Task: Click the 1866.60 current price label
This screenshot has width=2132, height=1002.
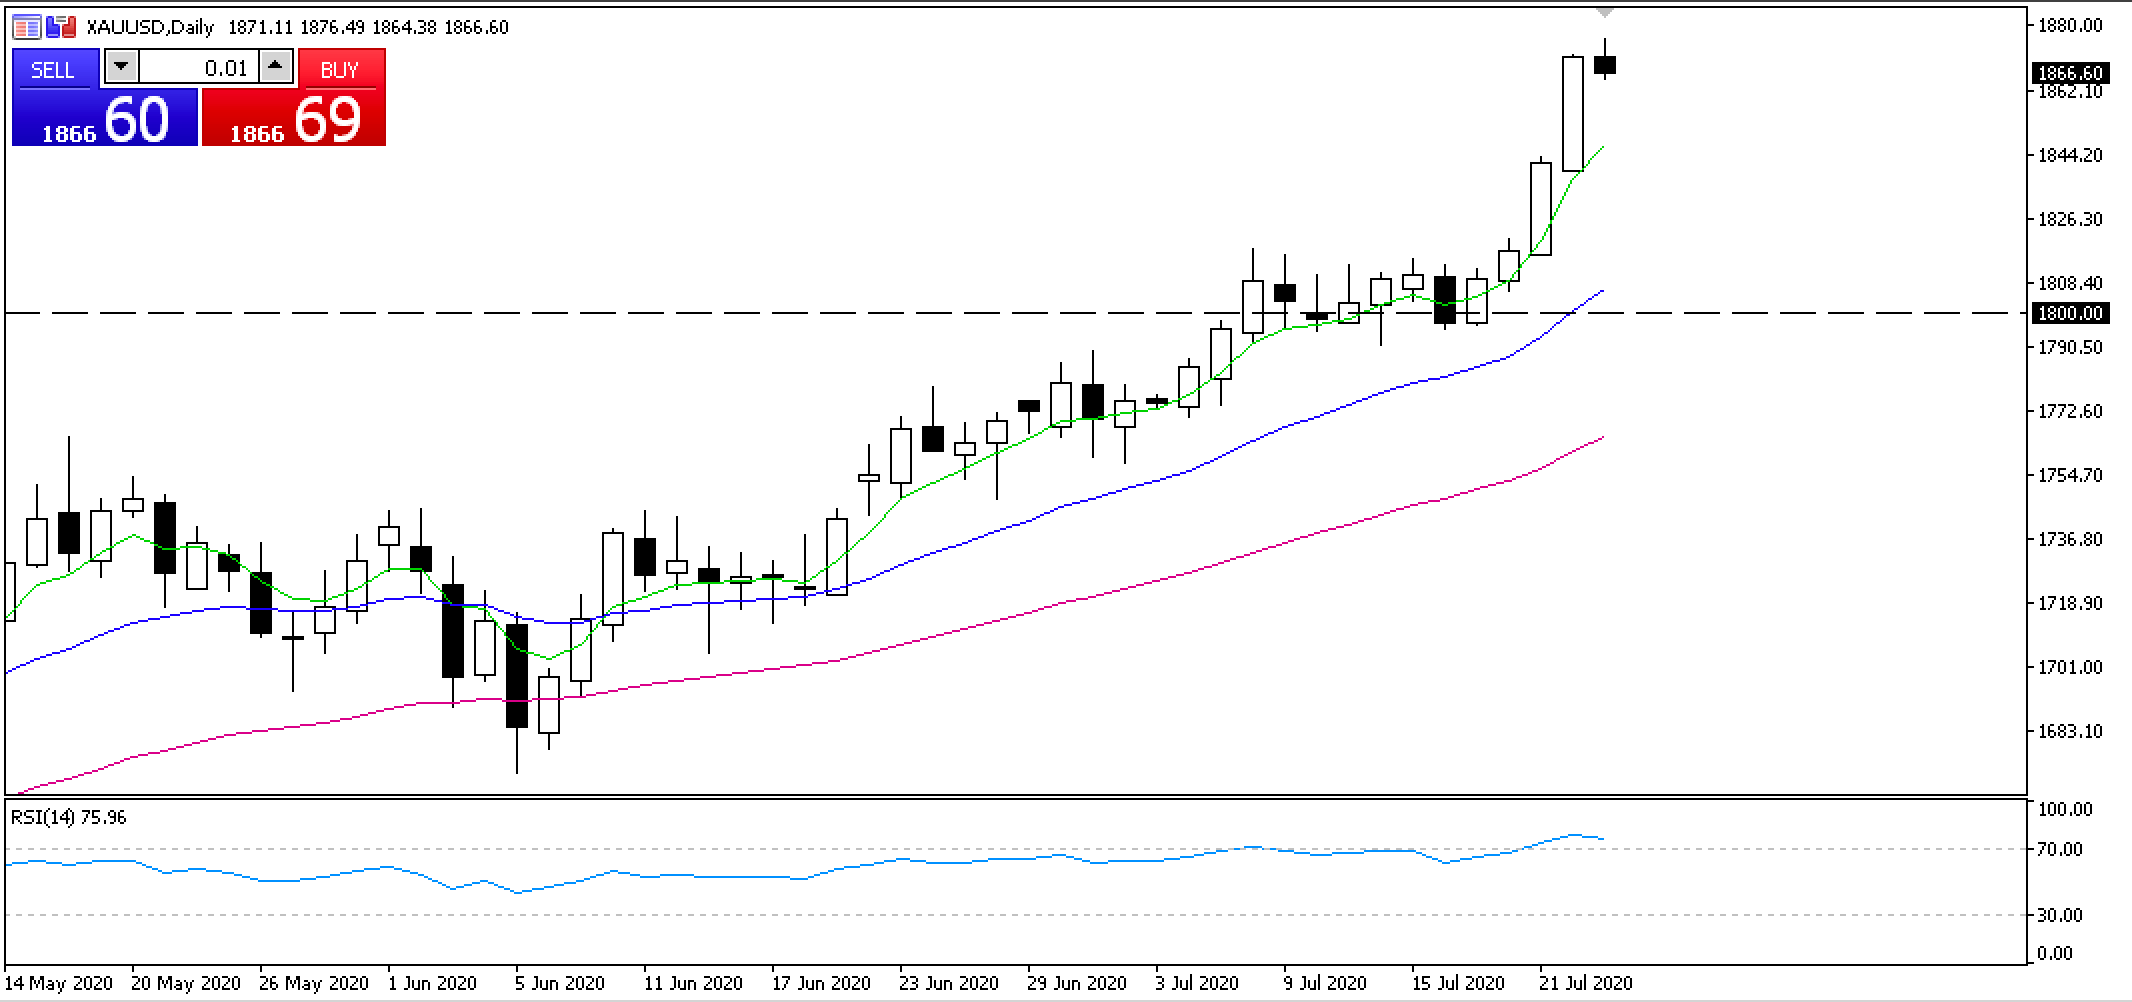Action: coord(2070,73)
